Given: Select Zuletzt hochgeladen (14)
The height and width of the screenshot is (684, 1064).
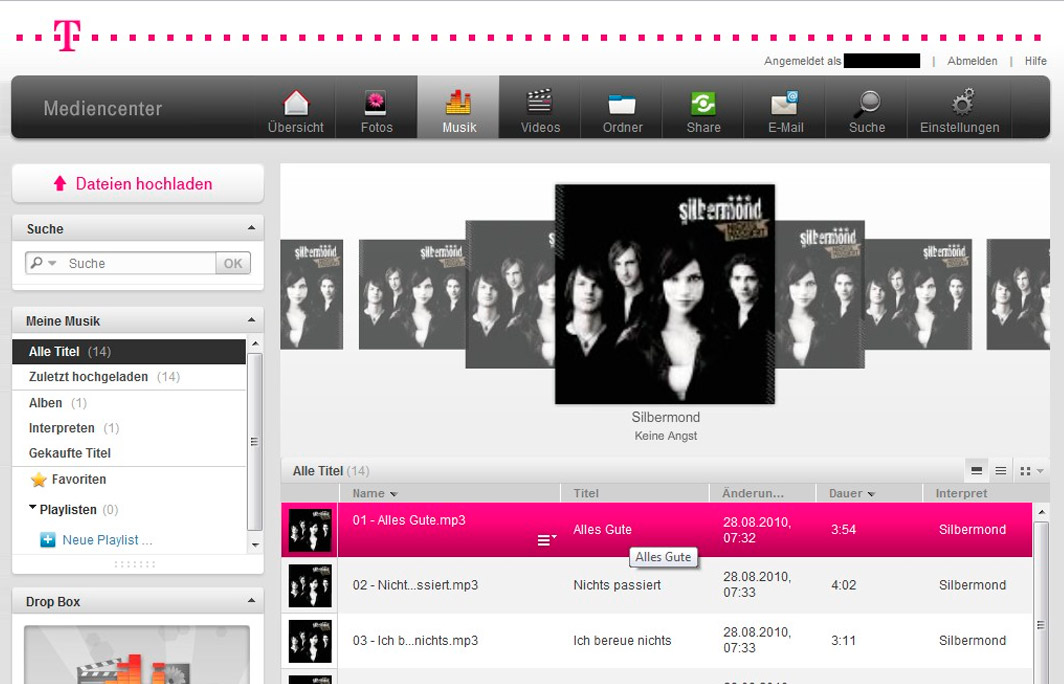Looking at the screenshot, I should point(129,377).
